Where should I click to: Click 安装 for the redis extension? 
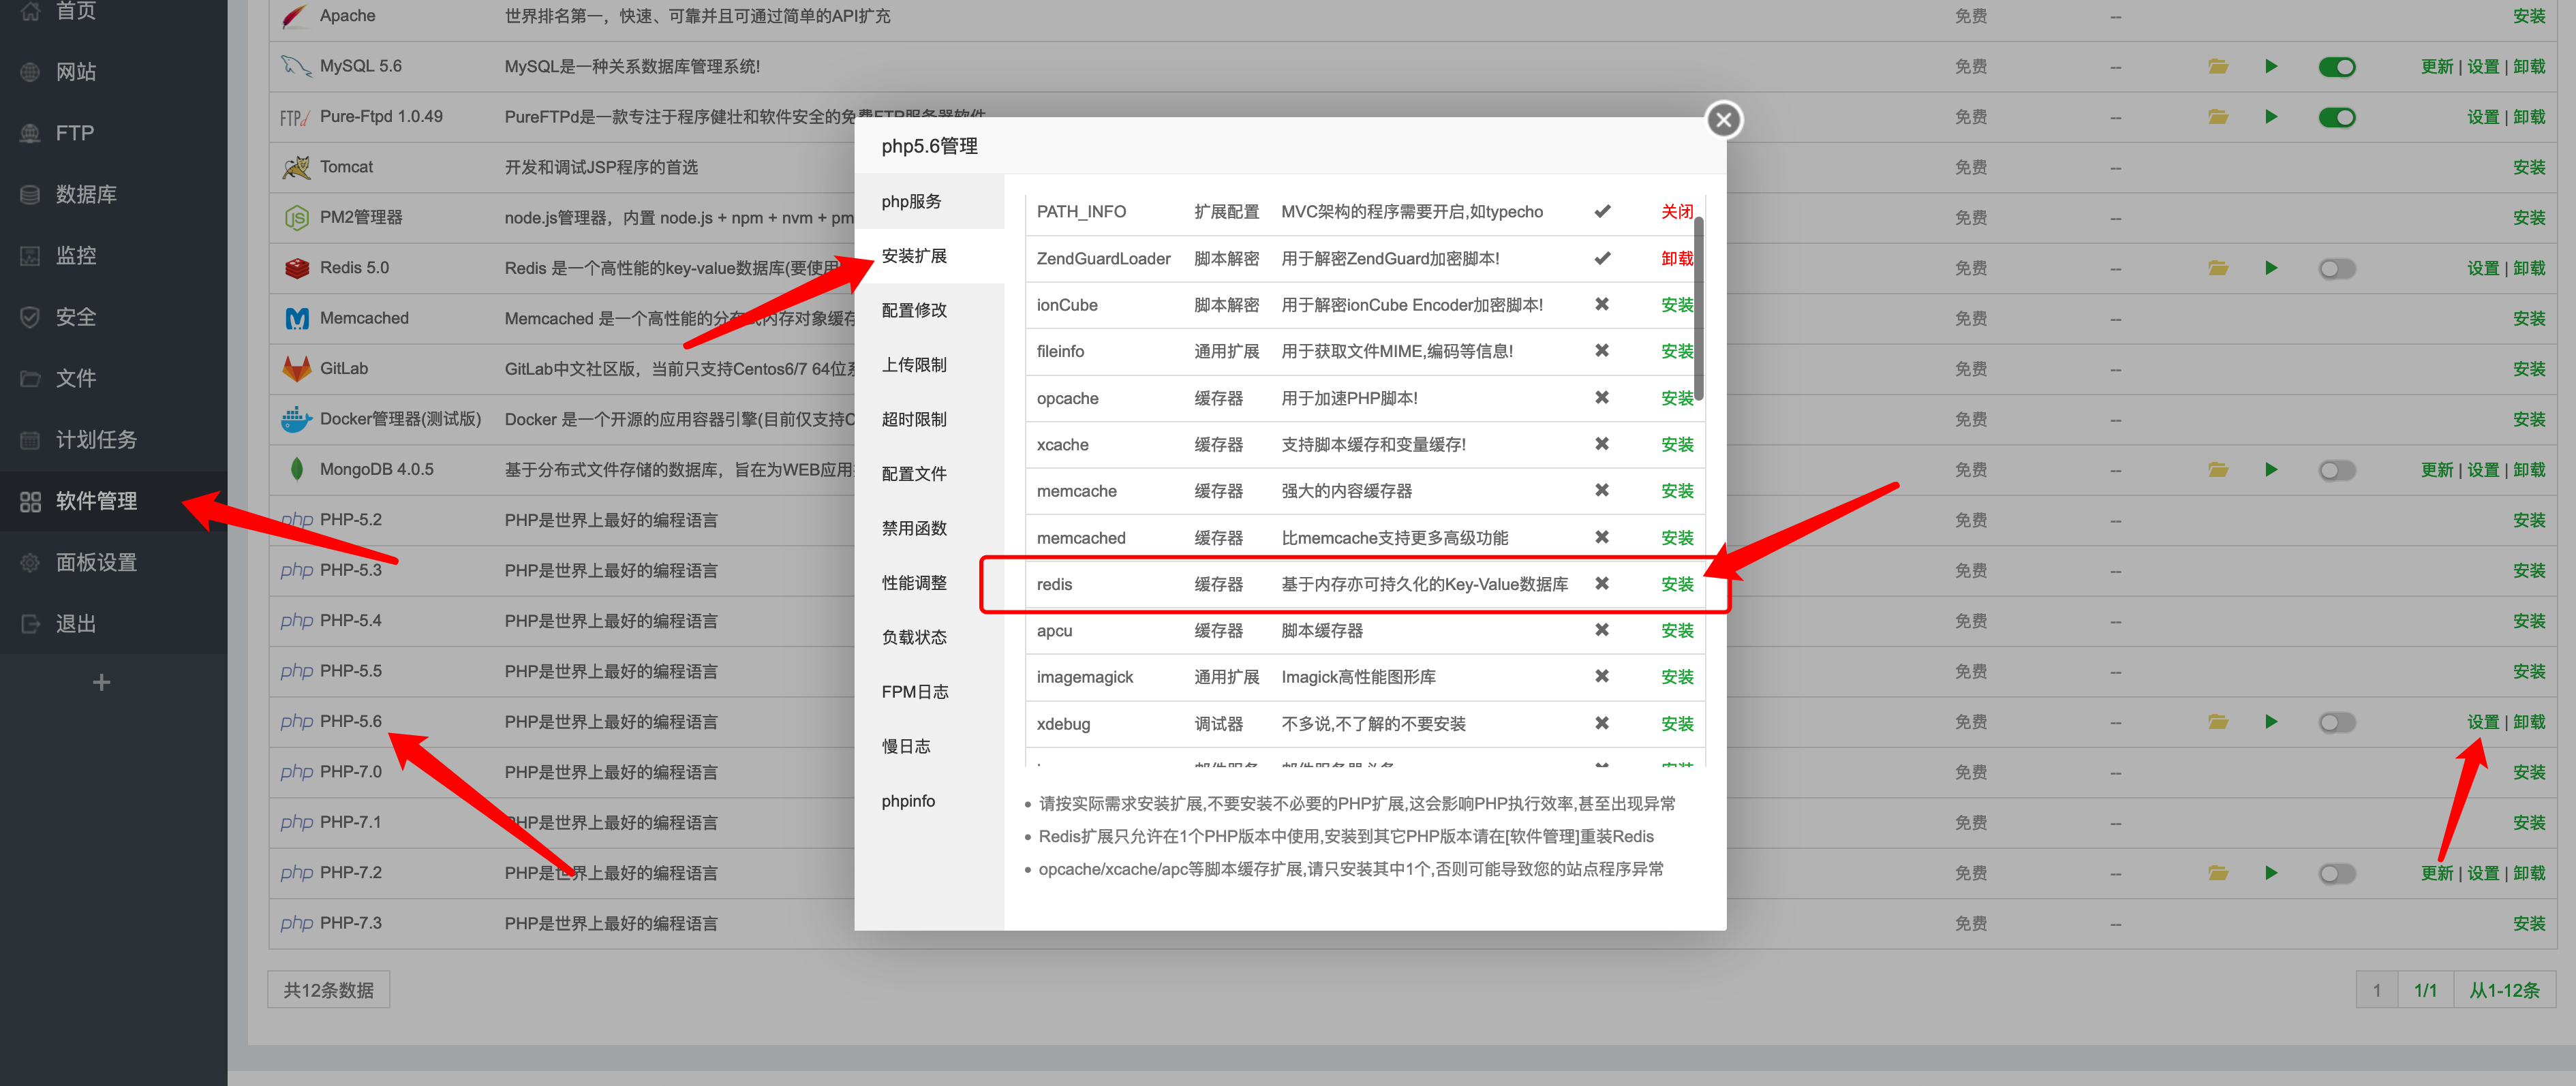pyautogui.click(x=1677, y=584)
